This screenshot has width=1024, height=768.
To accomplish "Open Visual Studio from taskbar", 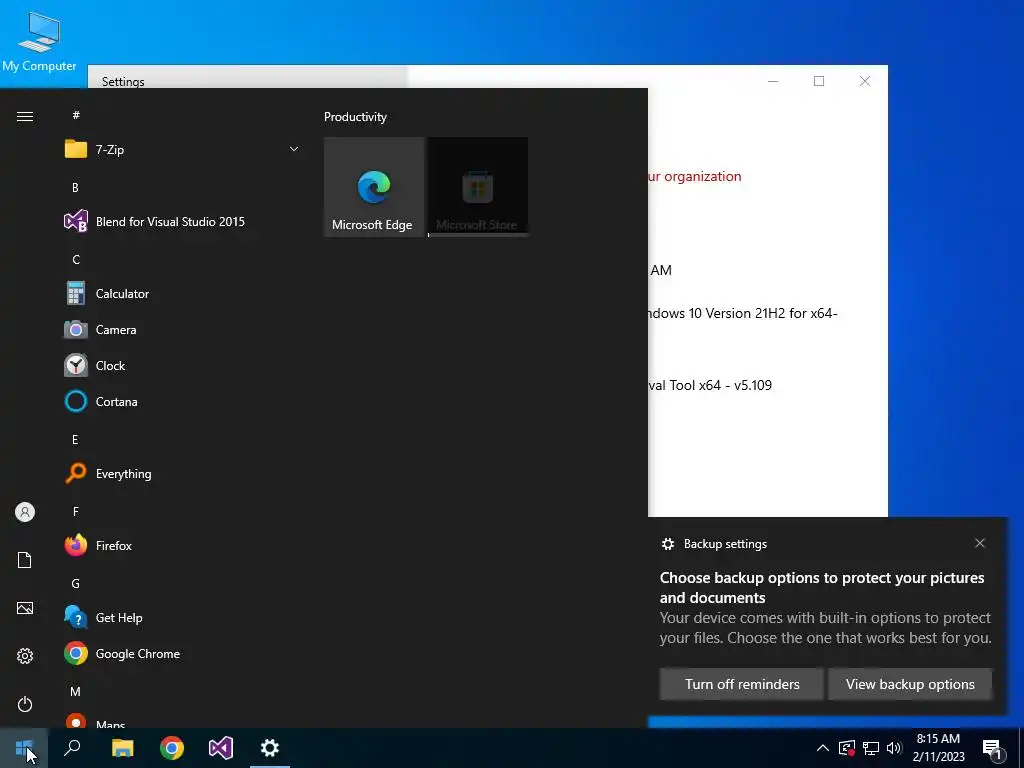I will pos(221,748).
